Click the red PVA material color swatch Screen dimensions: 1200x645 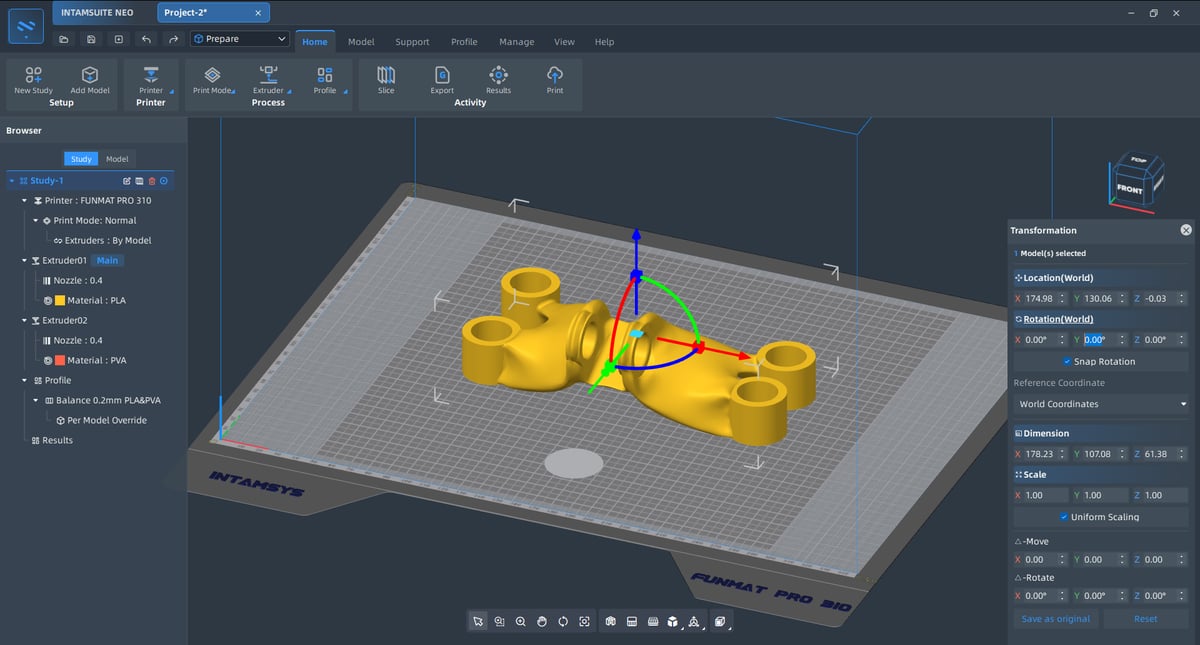60,361
